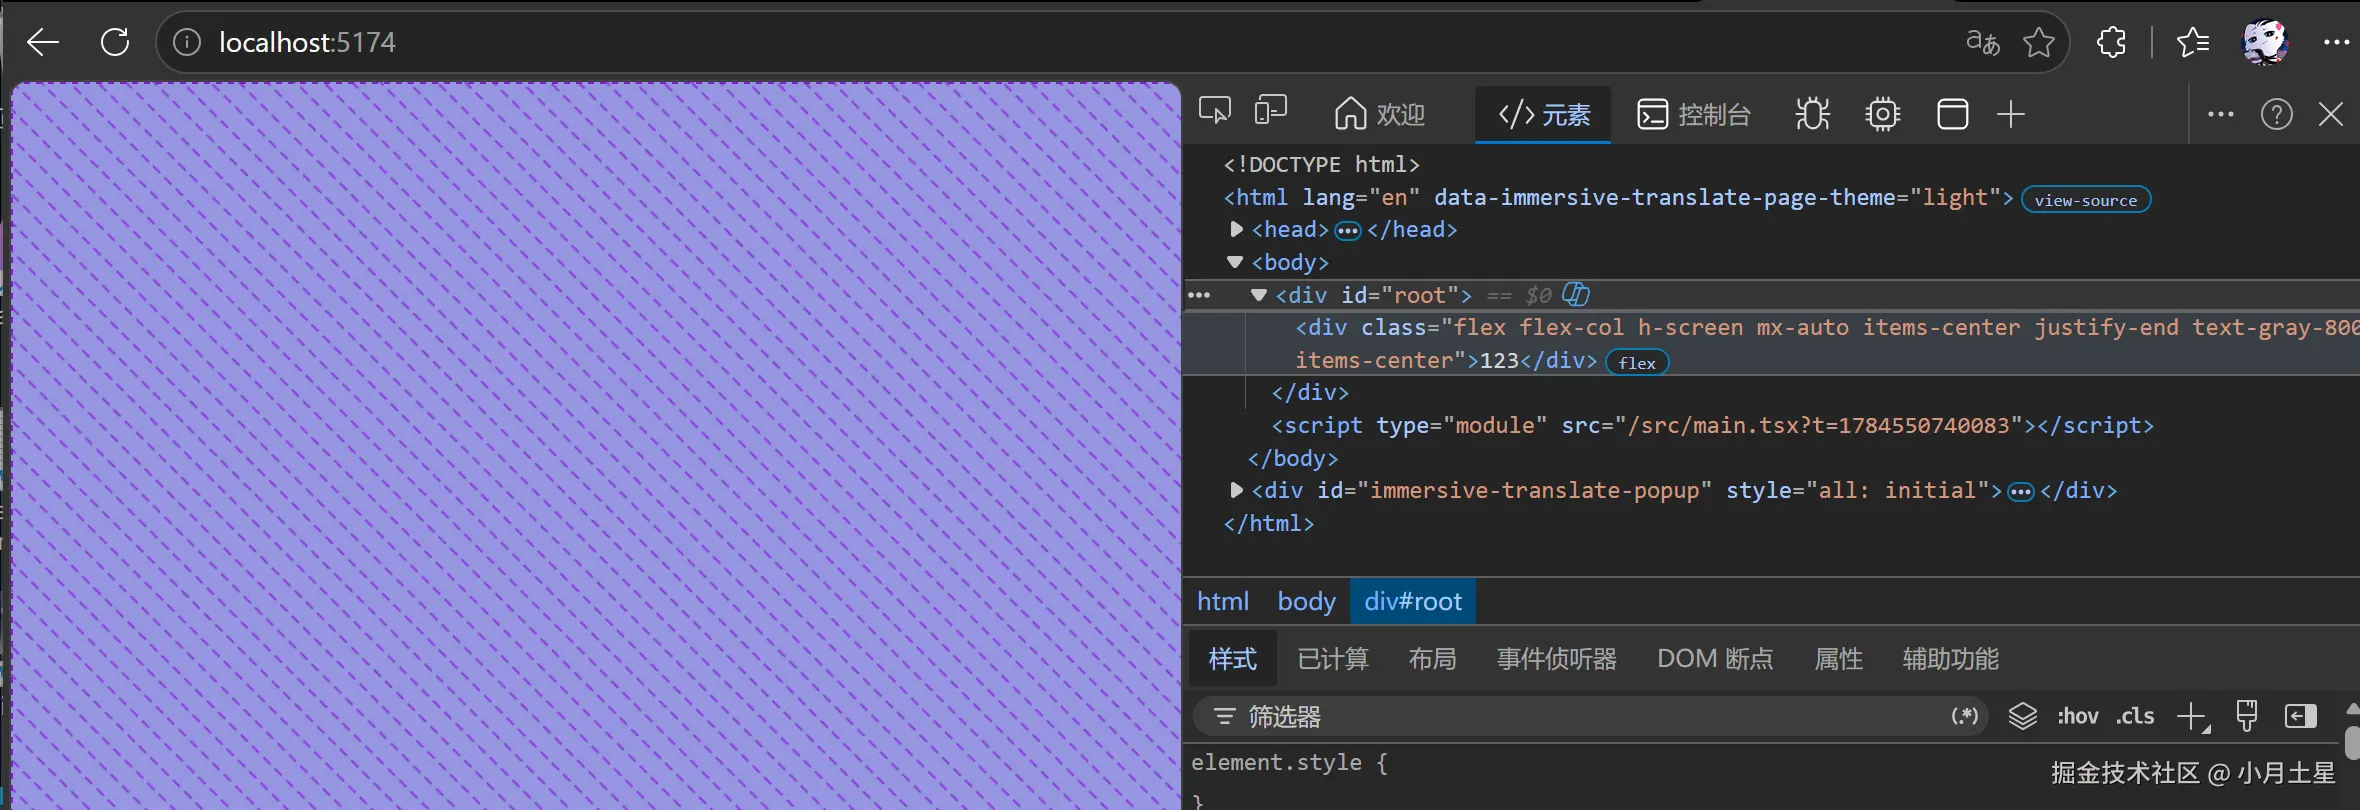Expand the immersive-translate-popup div node
Screen dimensions: 2360x810
tap(1236, 490)
